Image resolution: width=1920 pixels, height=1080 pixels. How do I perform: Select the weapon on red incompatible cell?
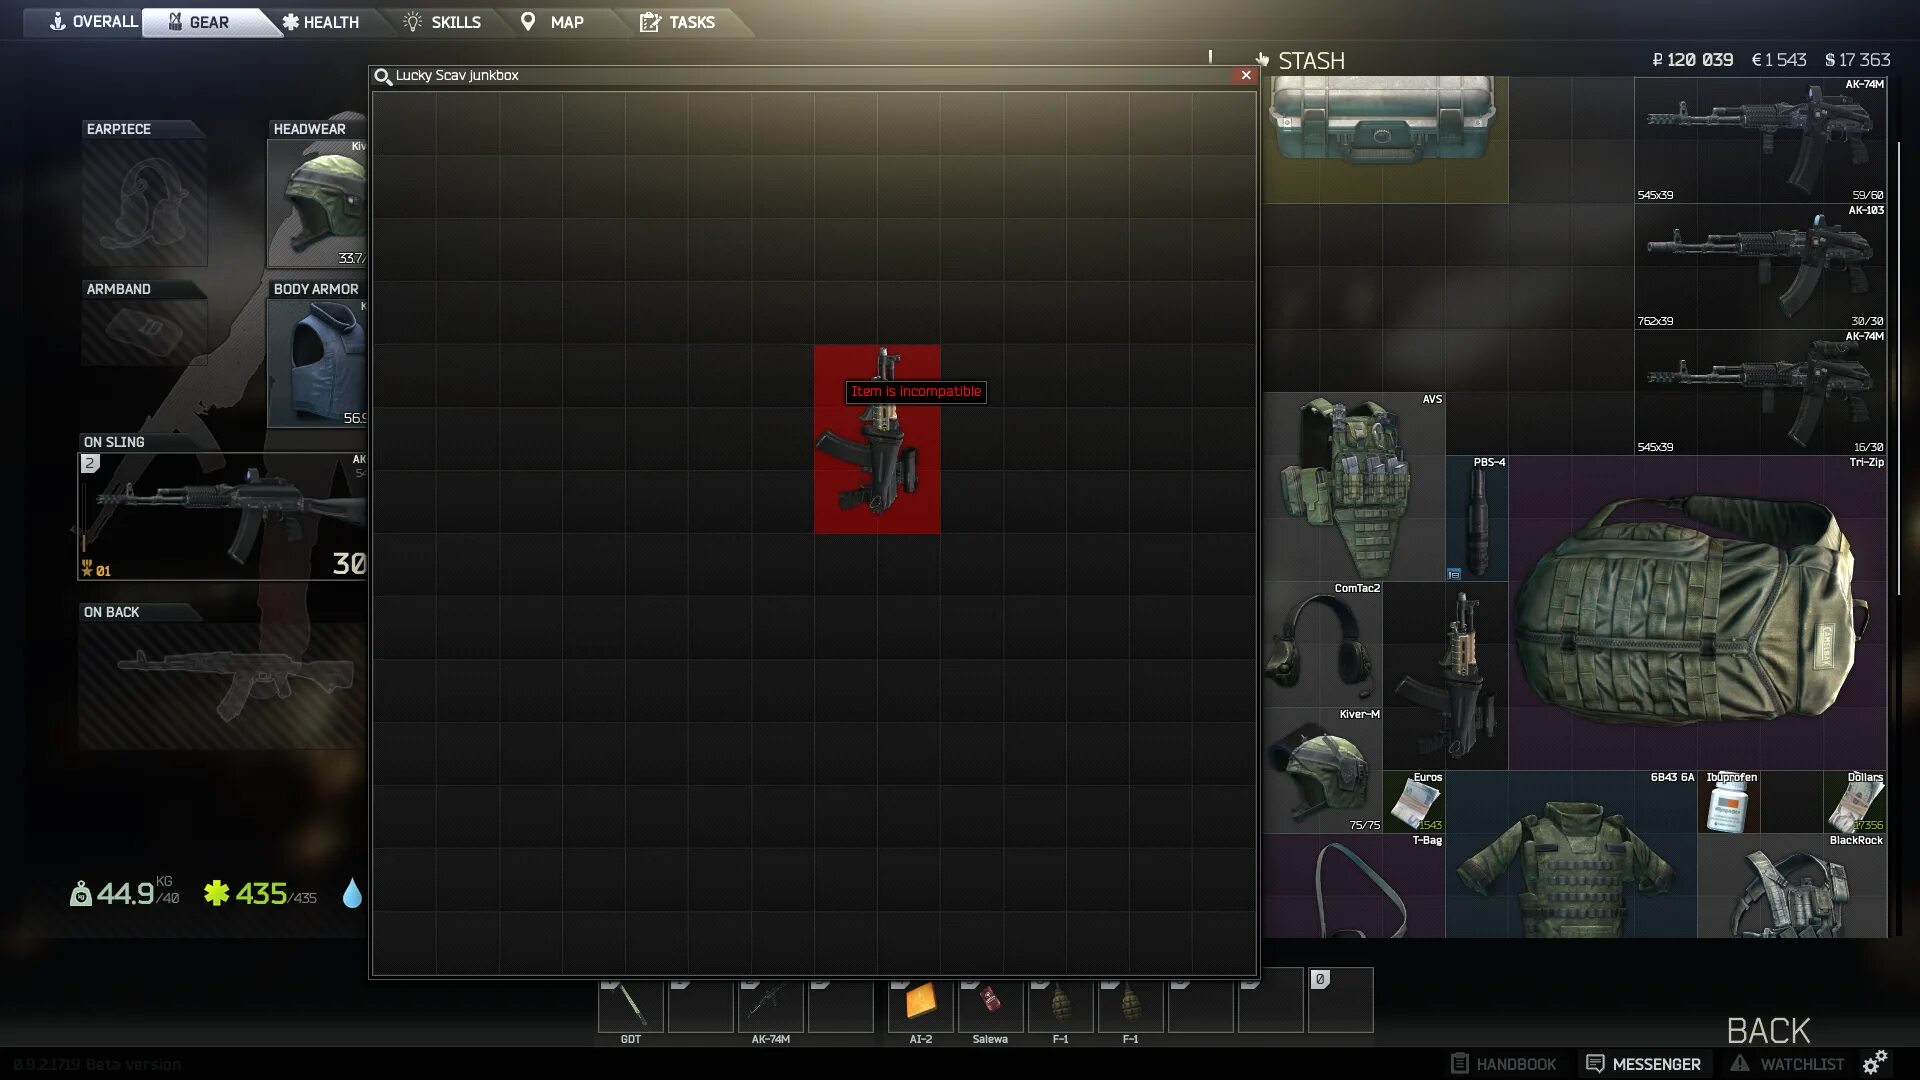pos(877,439)
